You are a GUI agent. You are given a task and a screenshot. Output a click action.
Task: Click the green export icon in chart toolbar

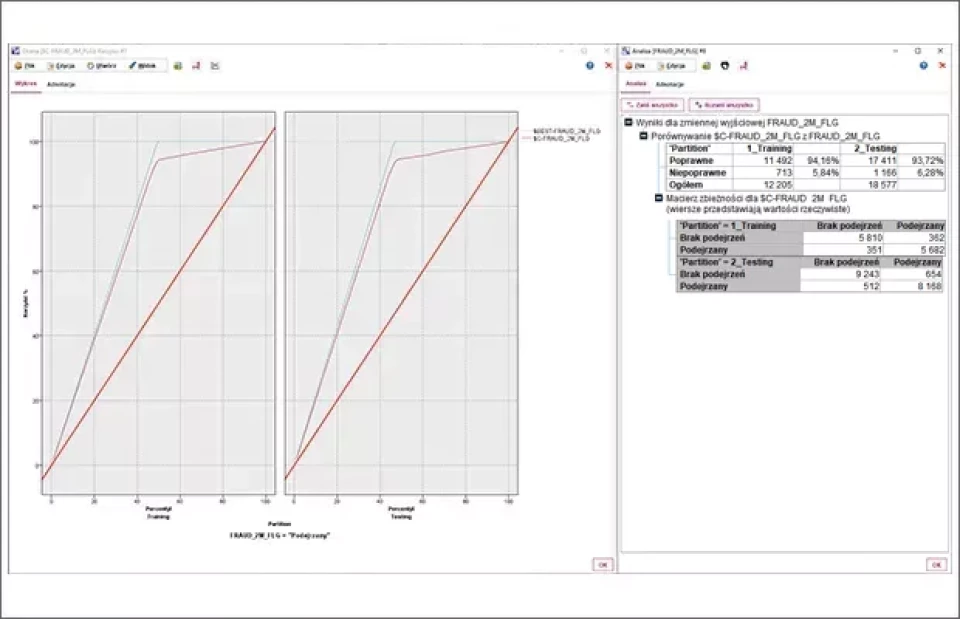click(177, 65)
